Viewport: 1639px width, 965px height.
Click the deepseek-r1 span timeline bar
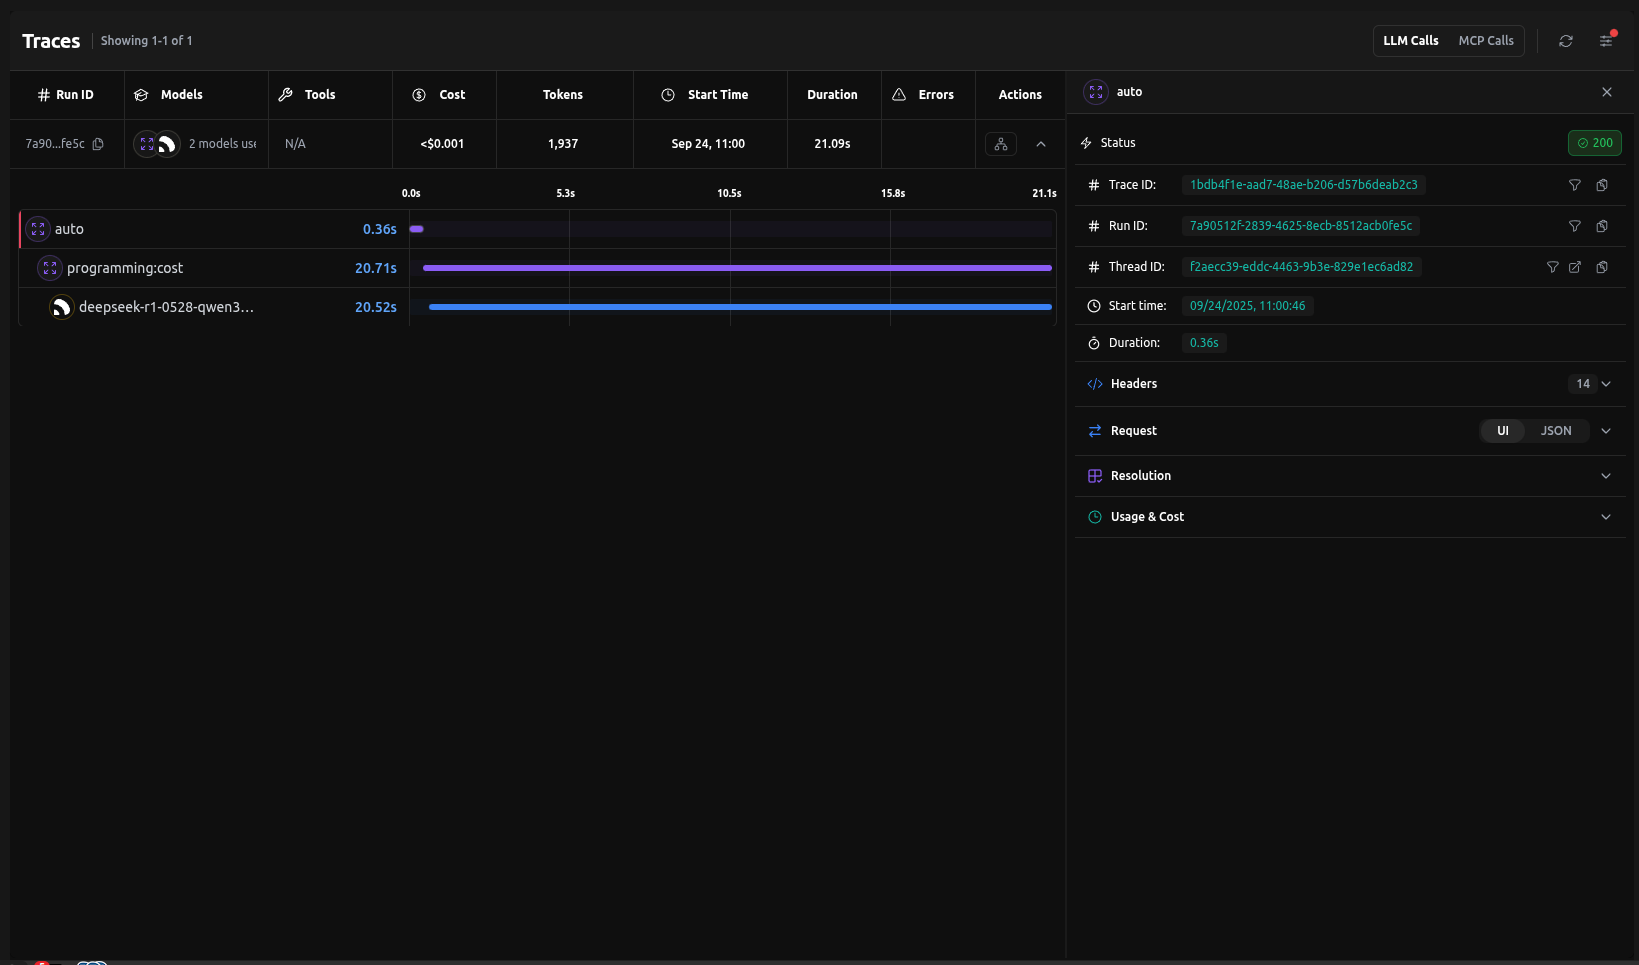[740, 307]
